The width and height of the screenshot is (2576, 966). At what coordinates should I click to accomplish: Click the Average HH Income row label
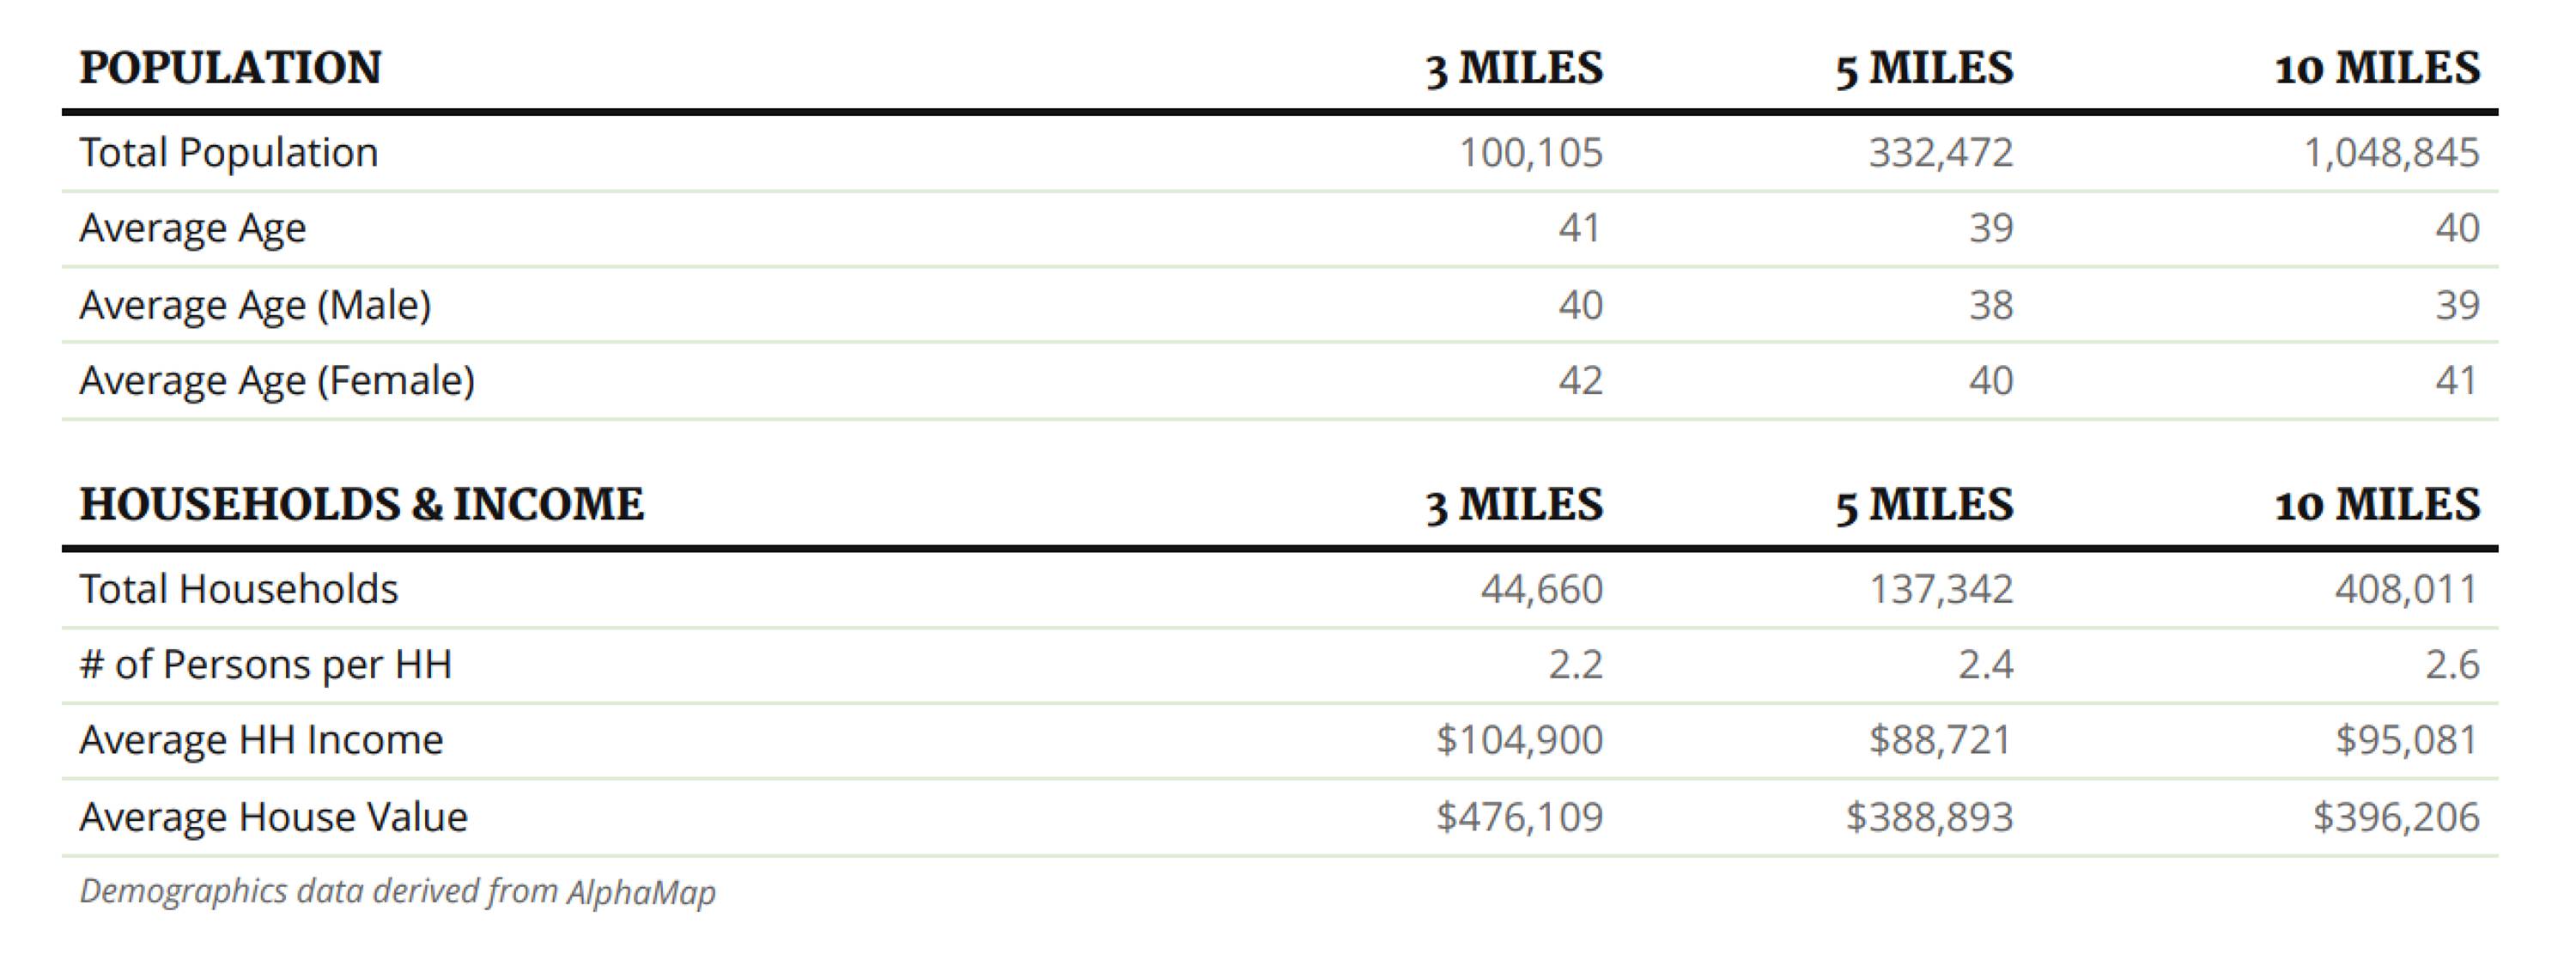261,741
